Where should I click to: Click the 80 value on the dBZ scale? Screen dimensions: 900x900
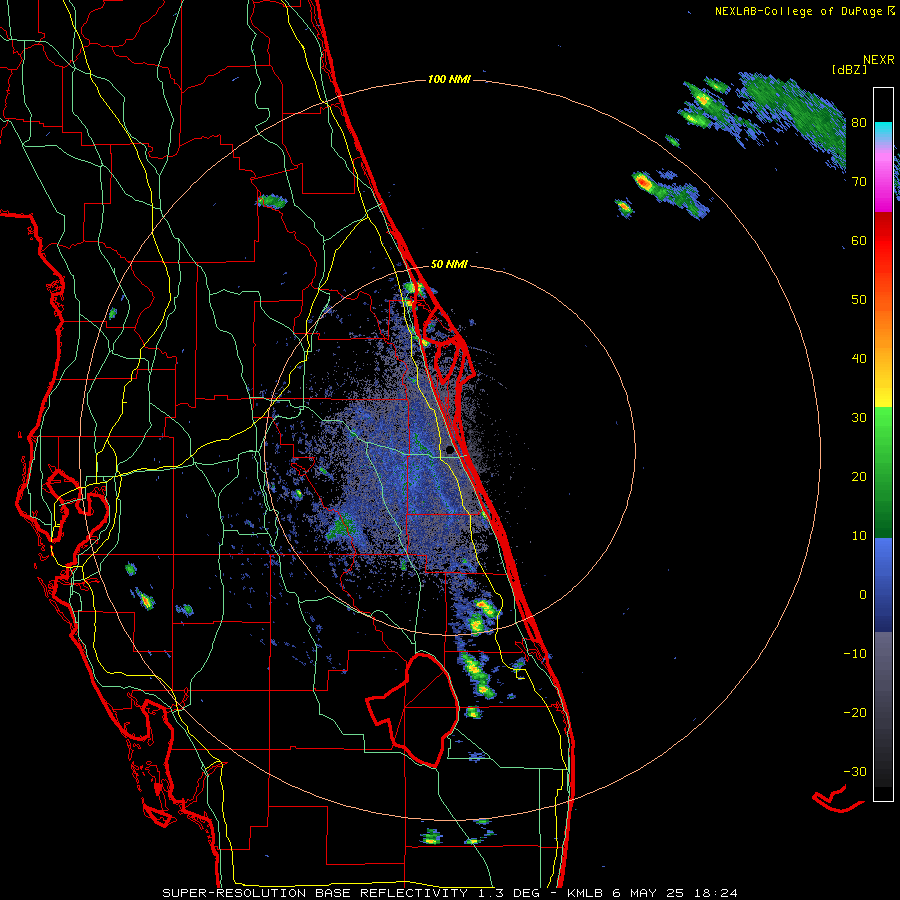[x=859, y=123]
